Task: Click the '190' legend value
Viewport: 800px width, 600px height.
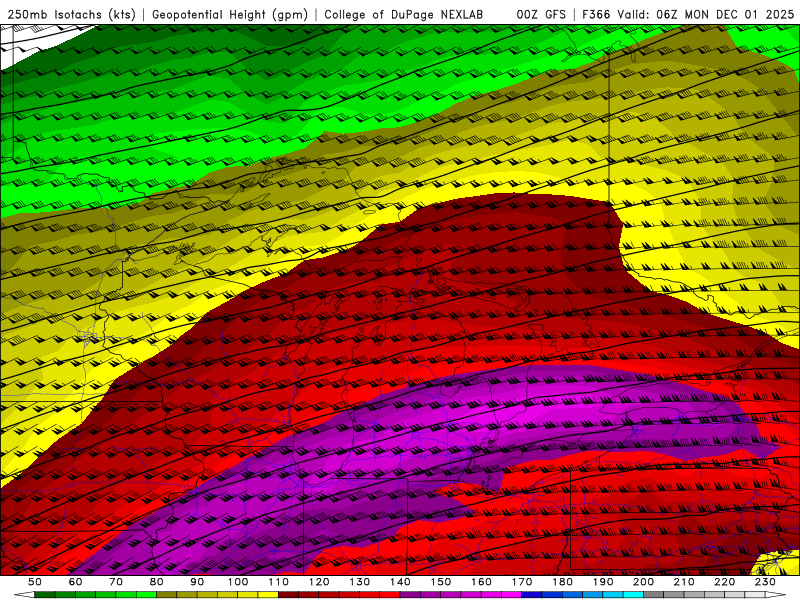Action: 603,582
